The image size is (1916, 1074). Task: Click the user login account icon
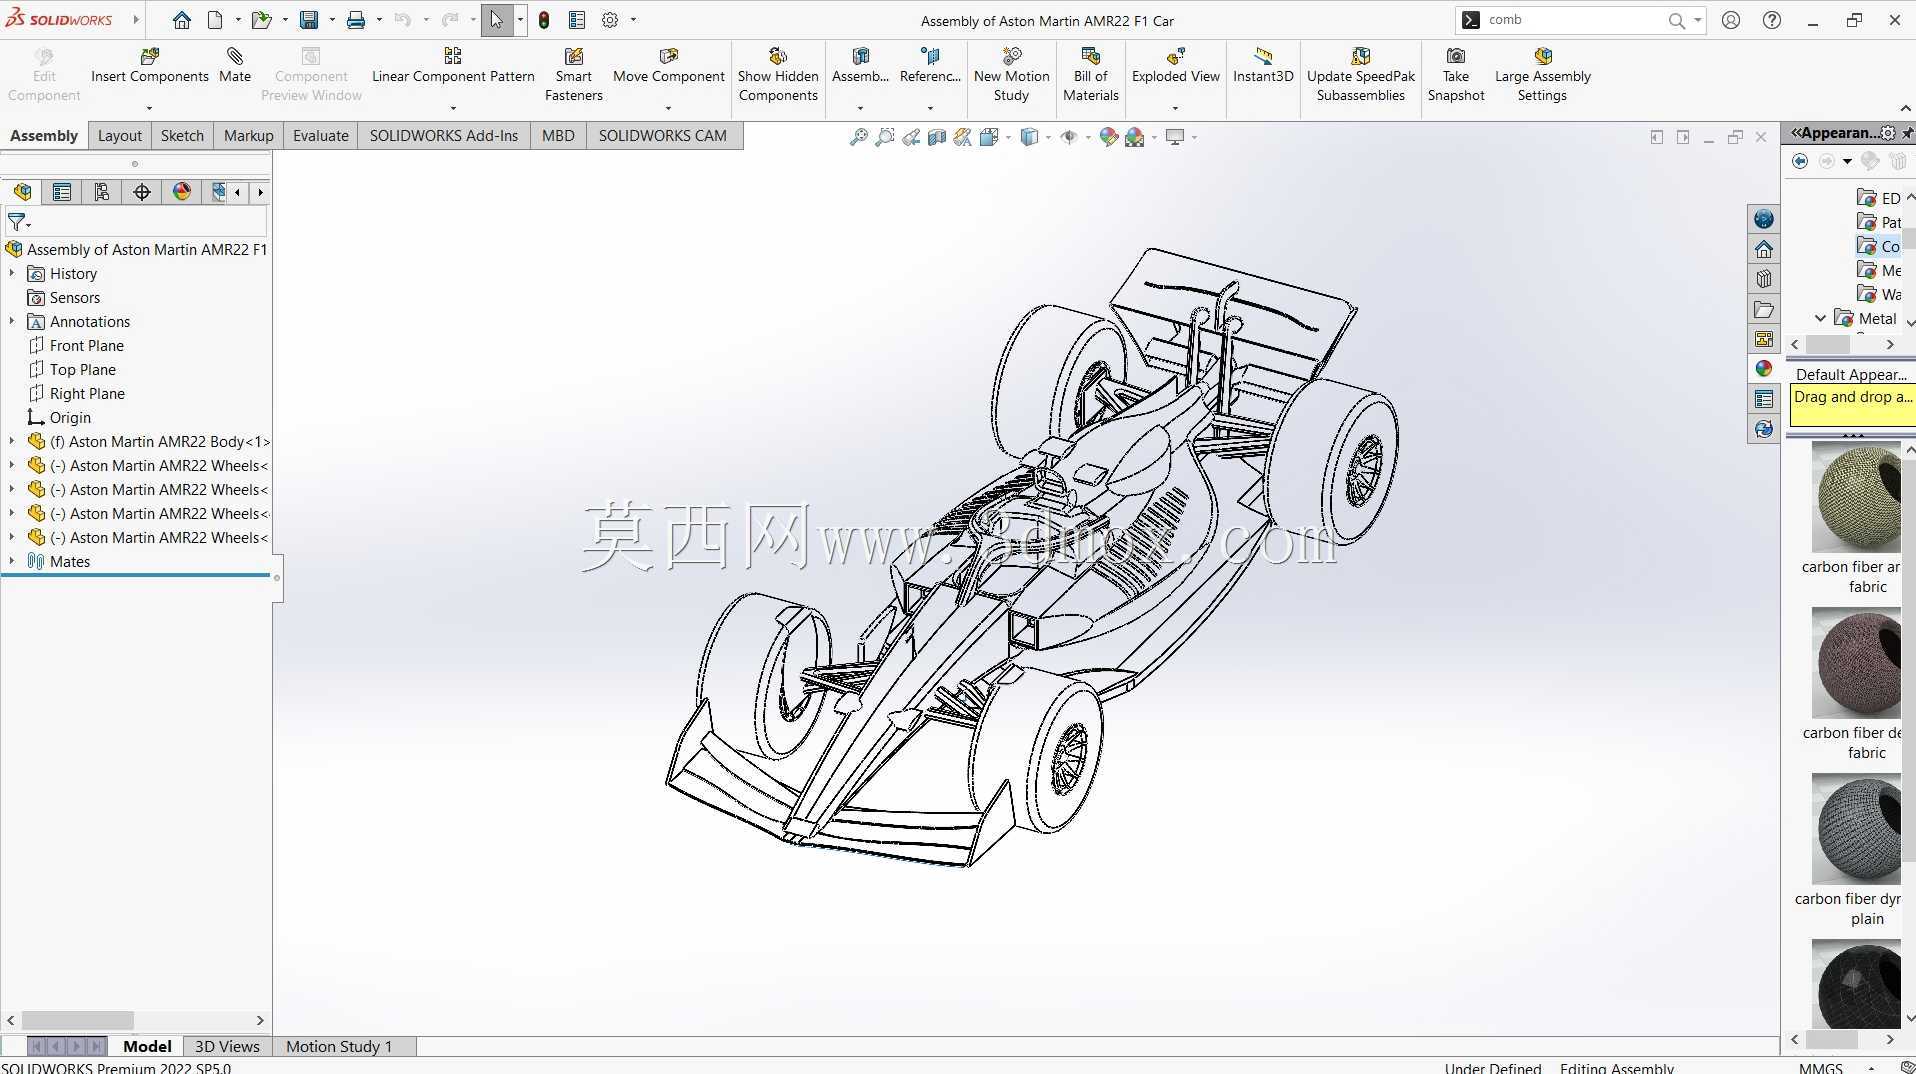click(1731, 20)
